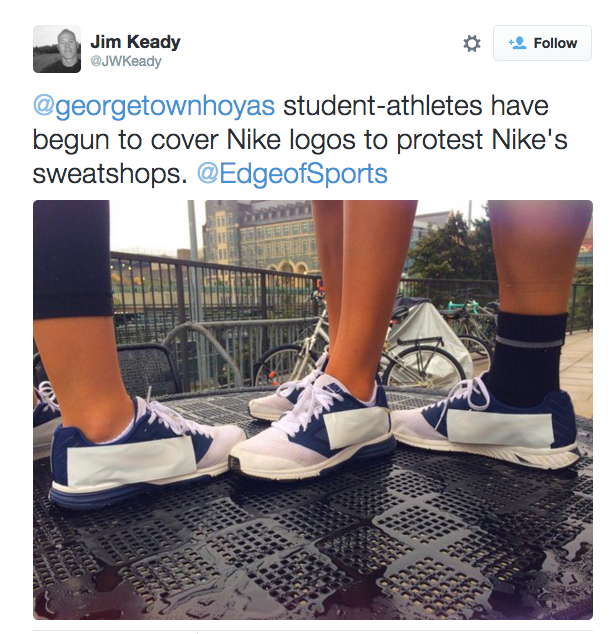Select the tweet text about Nike sweatshops
Screen dimensions: 611x634
click(300, 140)
